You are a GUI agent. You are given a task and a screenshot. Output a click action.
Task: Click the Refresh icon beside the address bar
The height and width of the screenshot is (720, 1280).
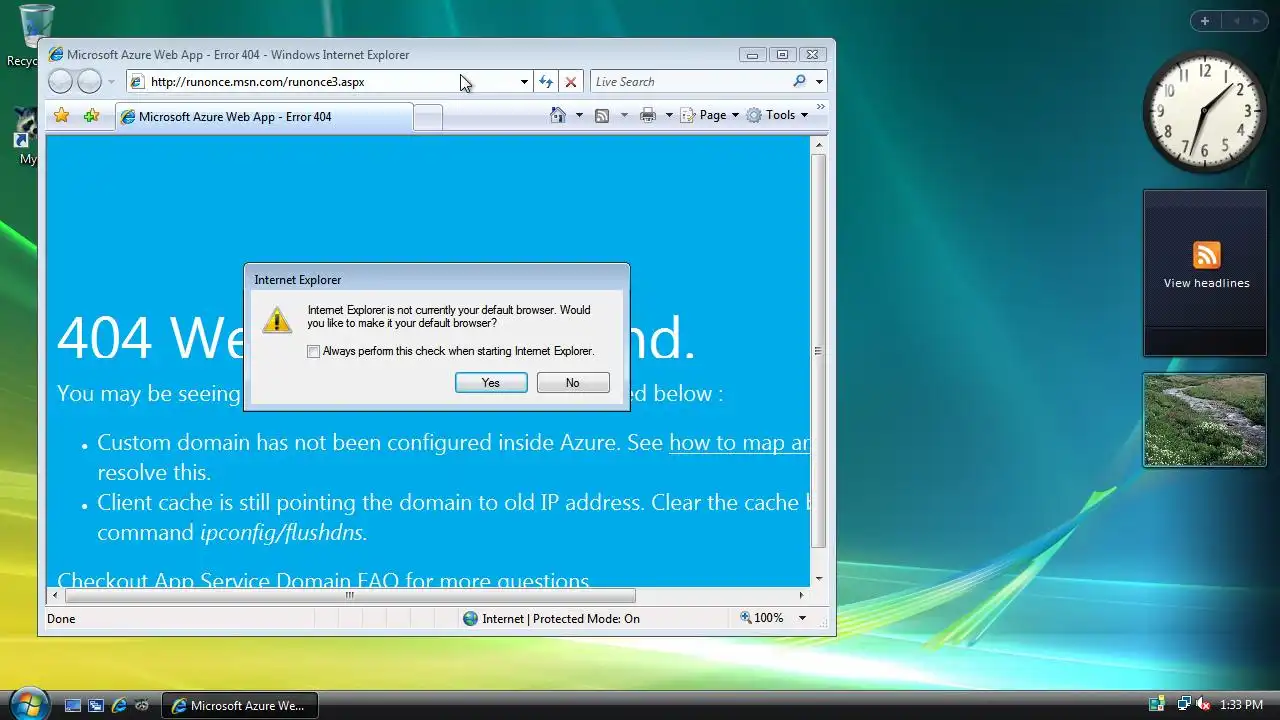(x=546, y=82)
